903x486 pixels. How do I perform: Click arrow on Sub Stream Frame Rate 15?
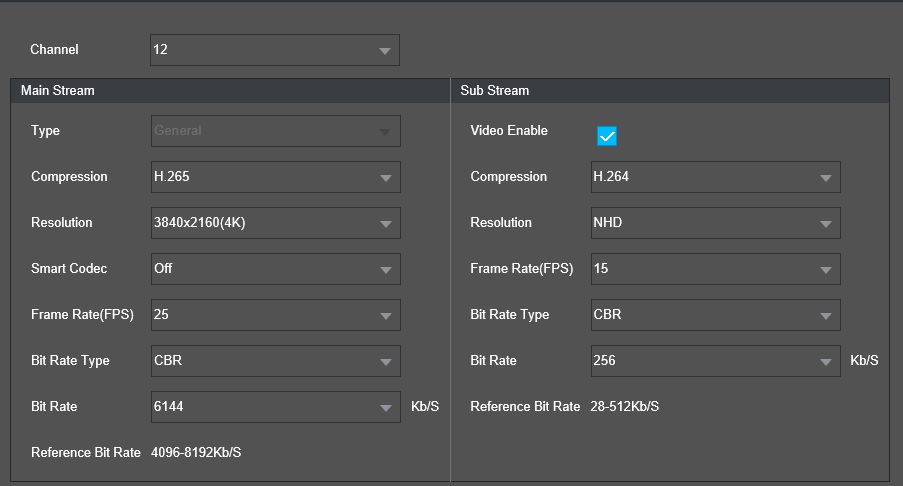point(826,269)
